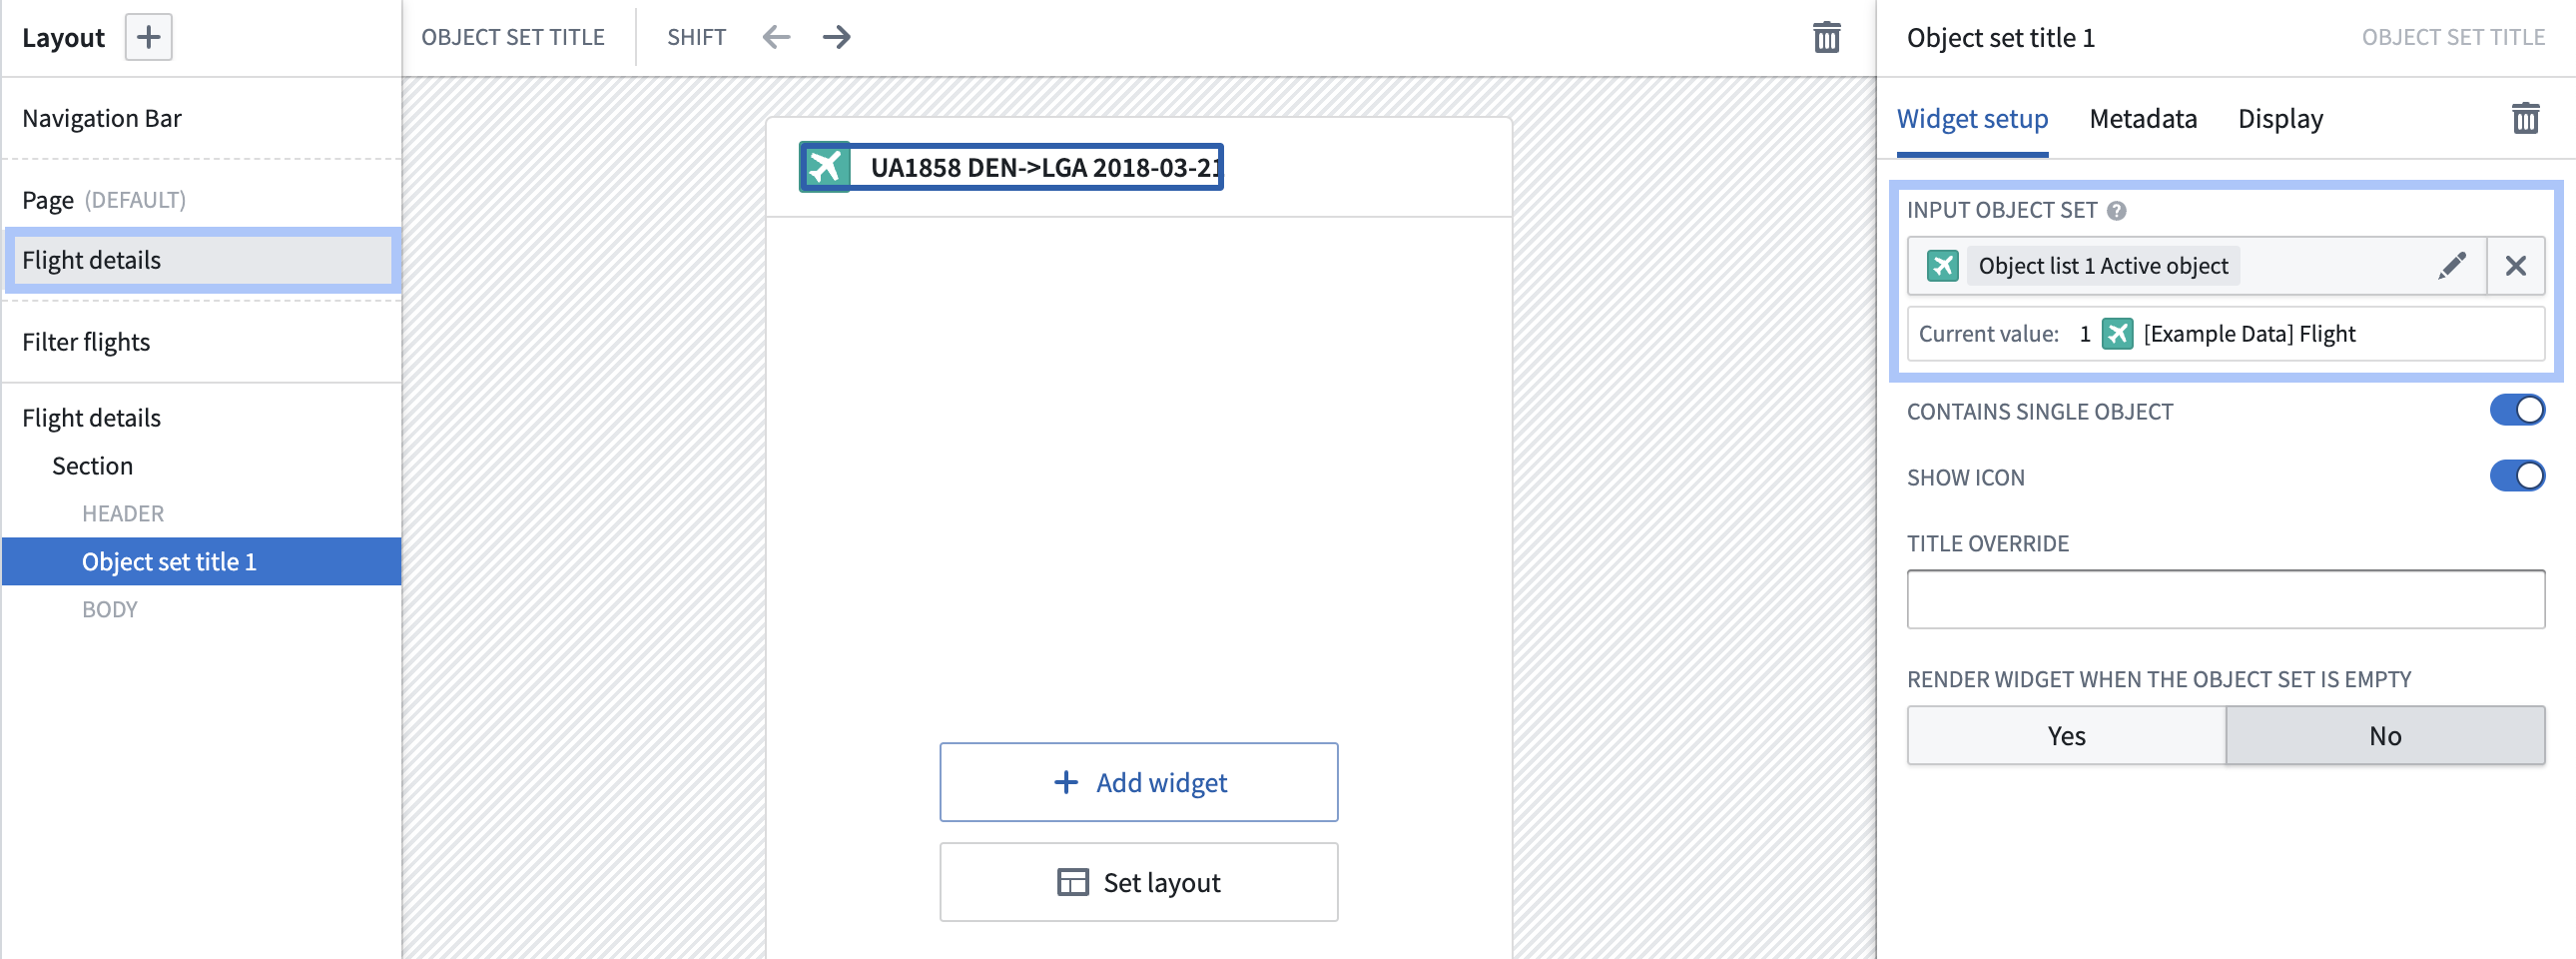Viewport: 2576px width, 959px height.
Task: Click the Page (DEFAULT) label
Action: coord(103,200)
